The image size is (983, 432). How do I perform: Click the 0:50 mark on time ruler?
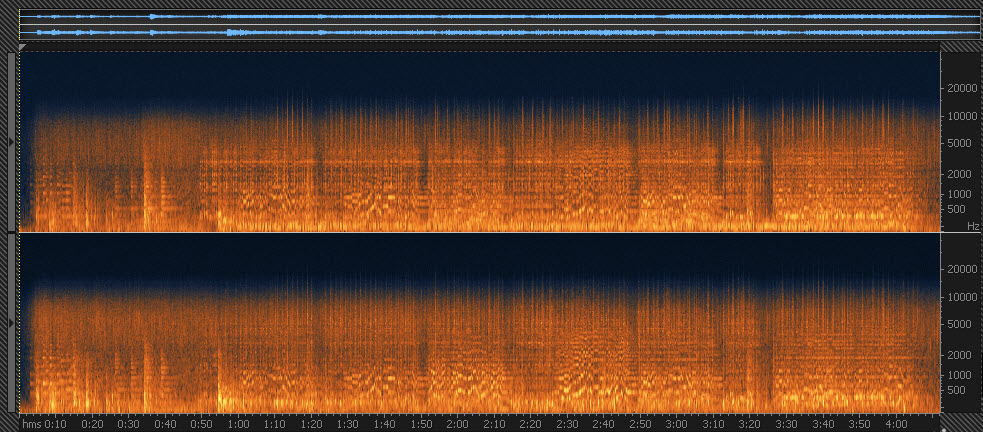pos(202,424)
